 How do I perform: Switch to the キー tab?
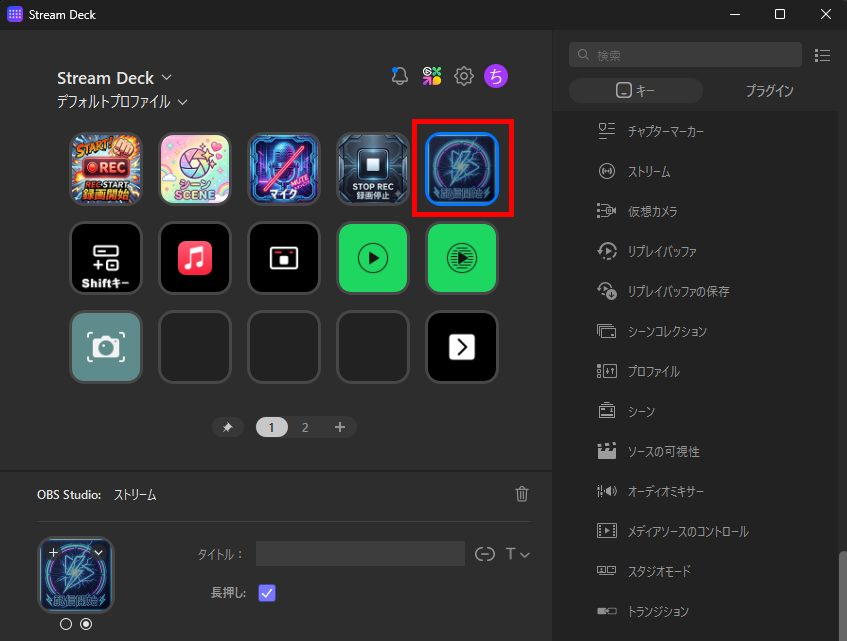click(636, 90)
